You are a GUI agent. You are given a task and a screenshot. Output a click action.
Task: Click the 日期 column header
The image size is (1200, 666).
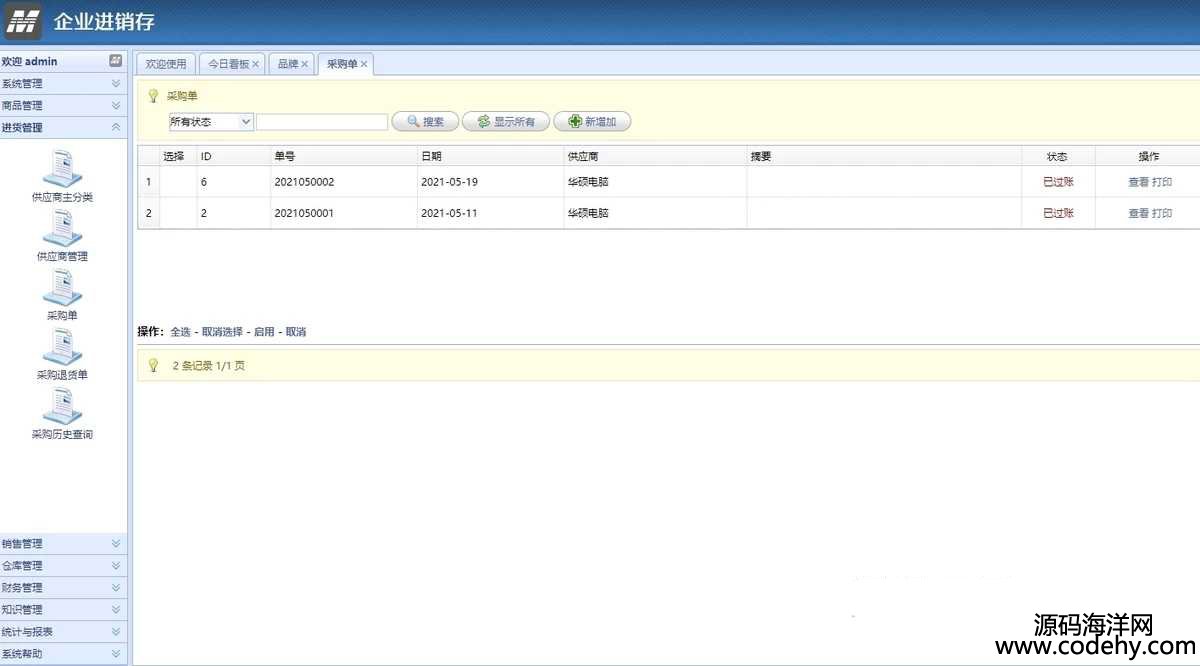(x=490, y=156)
